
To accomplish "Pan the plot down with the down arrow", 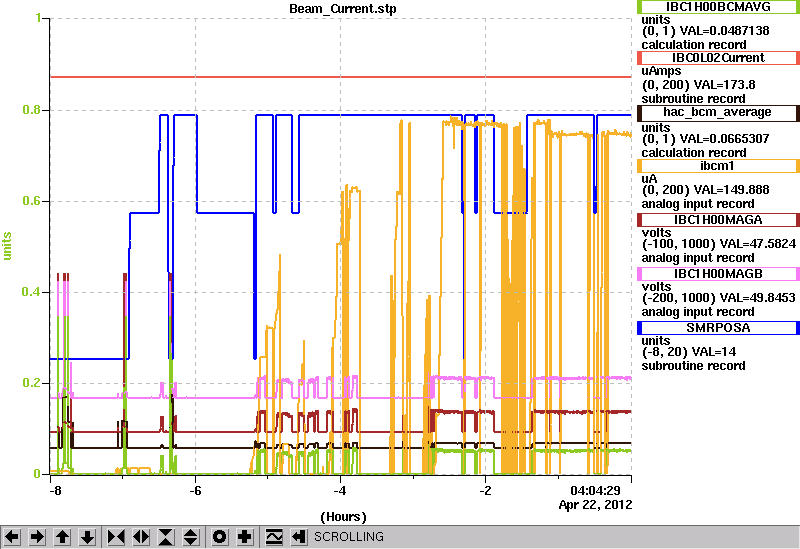I will (88, 537).
